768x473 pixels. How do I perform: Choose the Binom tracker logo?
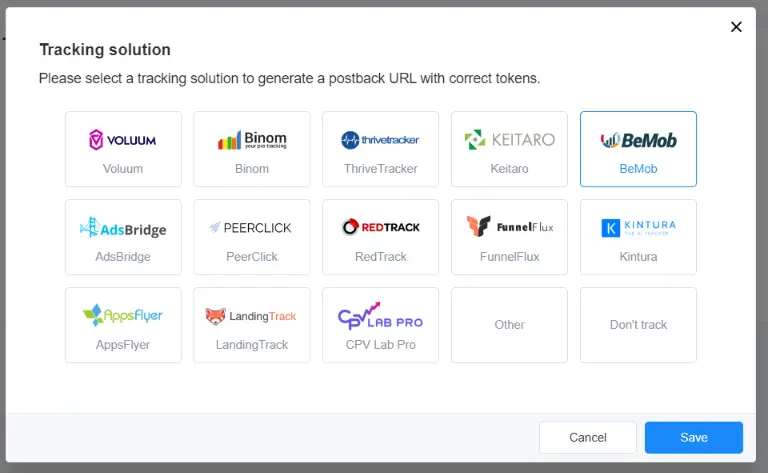252,140
